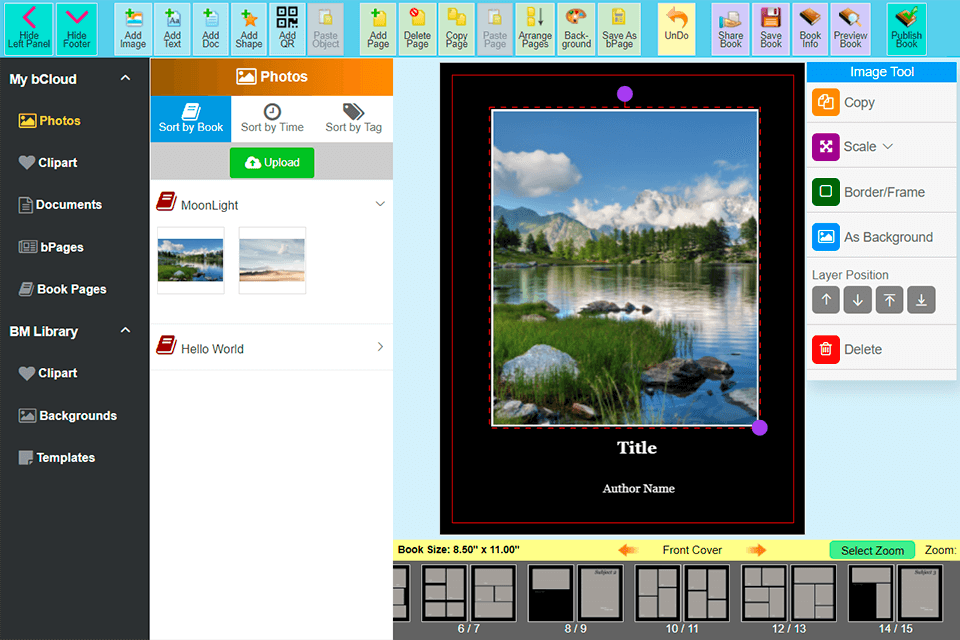
Task: Open the Arrange Pages tool
Action: click(x=535, y=28)
